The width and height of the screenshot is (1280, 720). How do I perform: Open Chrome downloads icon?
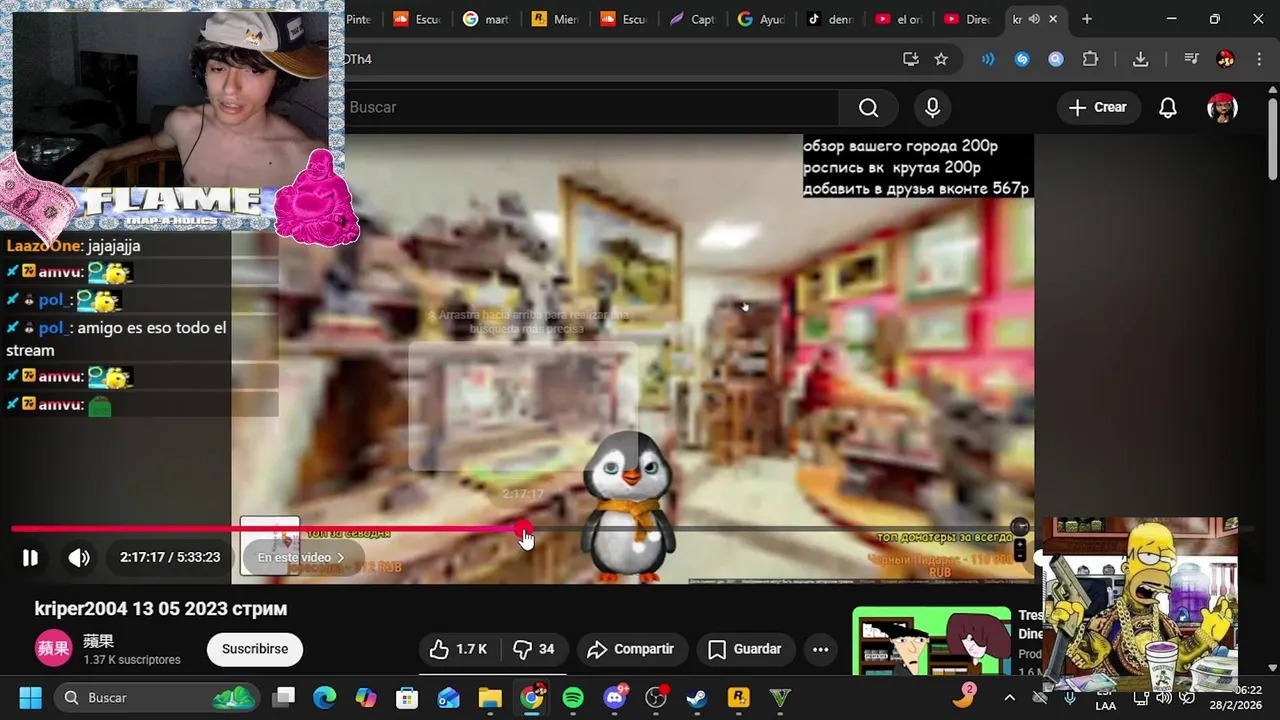coord(1141,59)
